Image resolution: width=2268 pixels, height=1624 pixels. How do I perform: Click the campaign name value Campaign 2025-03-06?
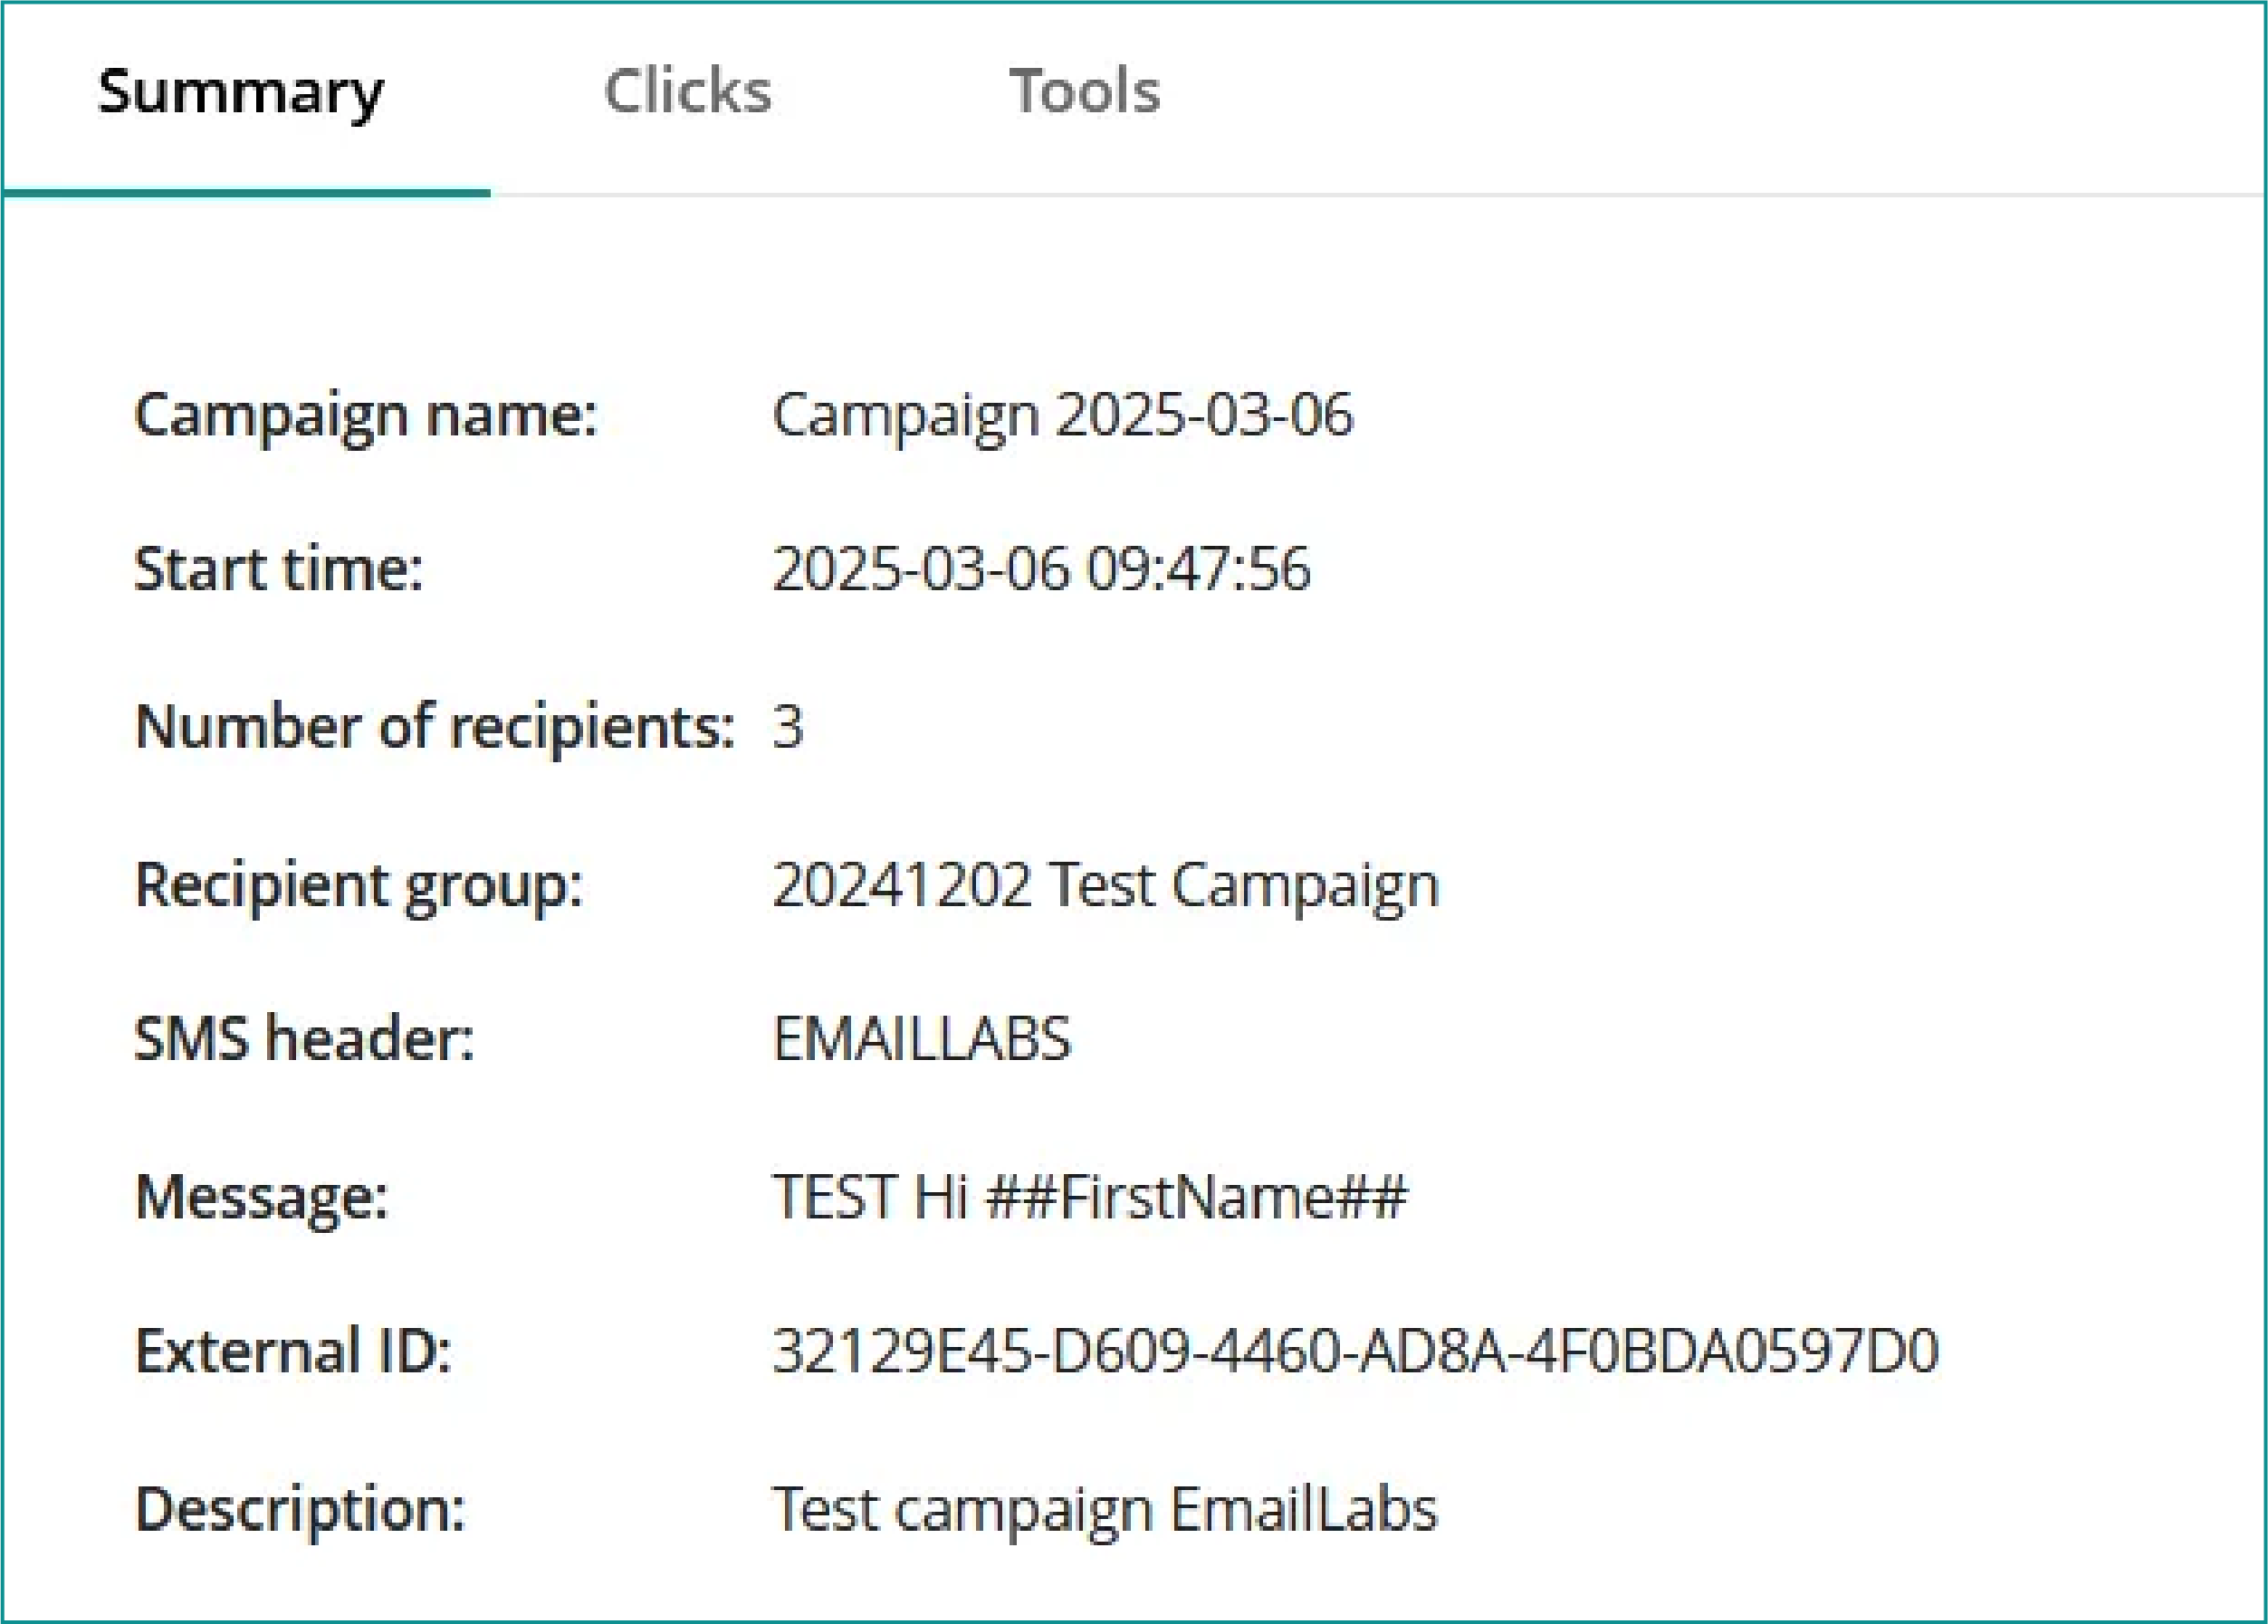pos(1063,414)
